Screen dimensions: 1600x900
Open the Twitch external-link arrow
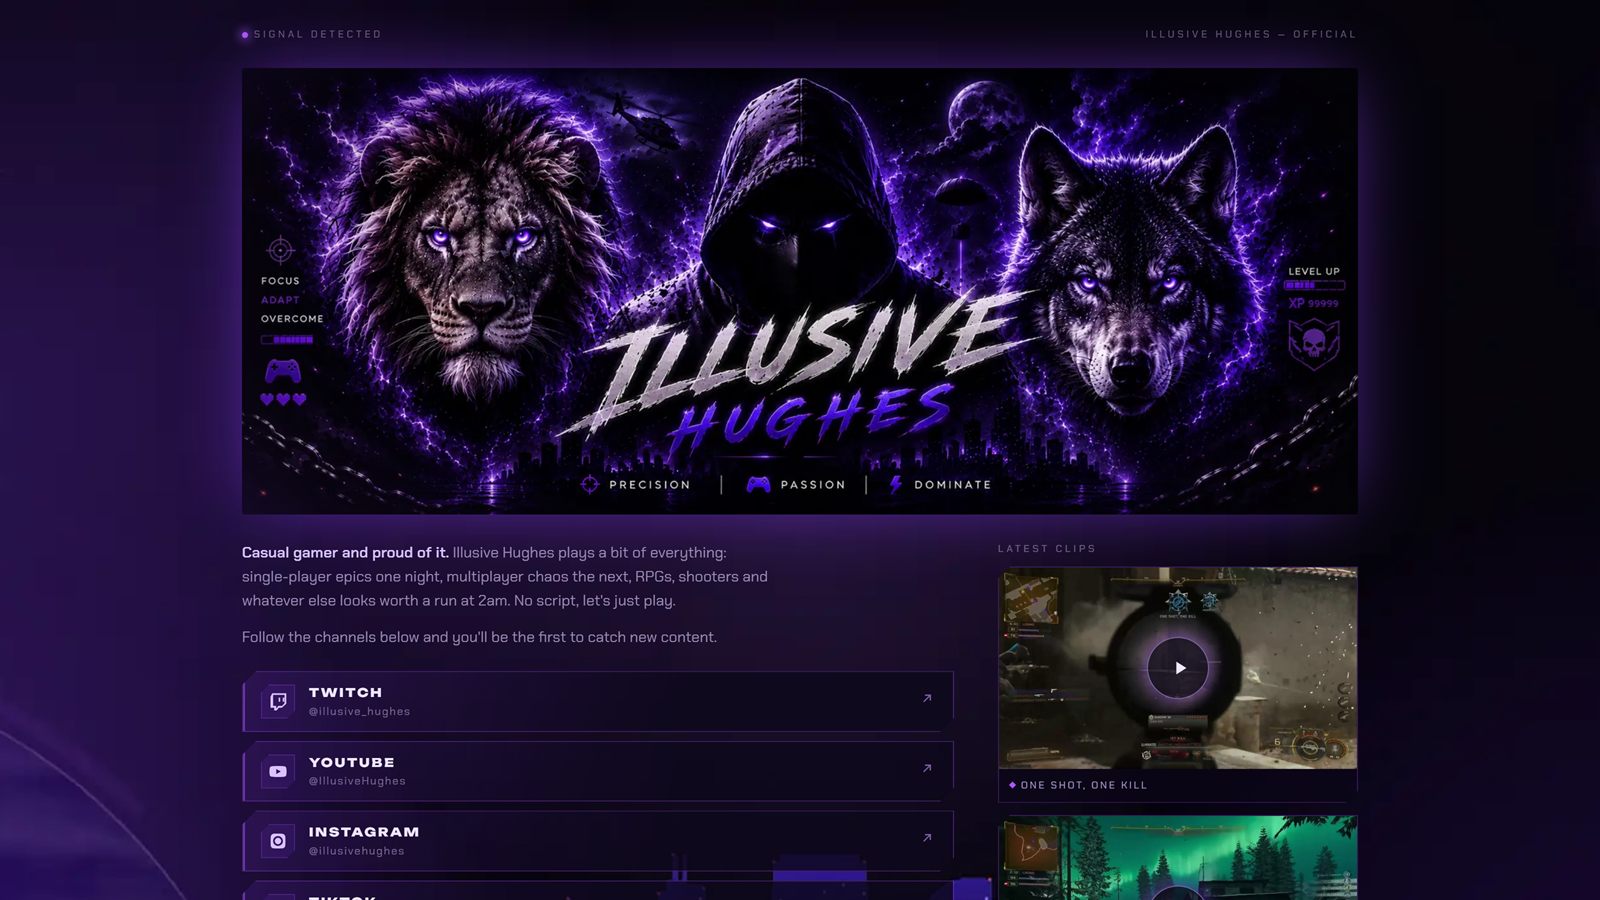tap(927, 698)
